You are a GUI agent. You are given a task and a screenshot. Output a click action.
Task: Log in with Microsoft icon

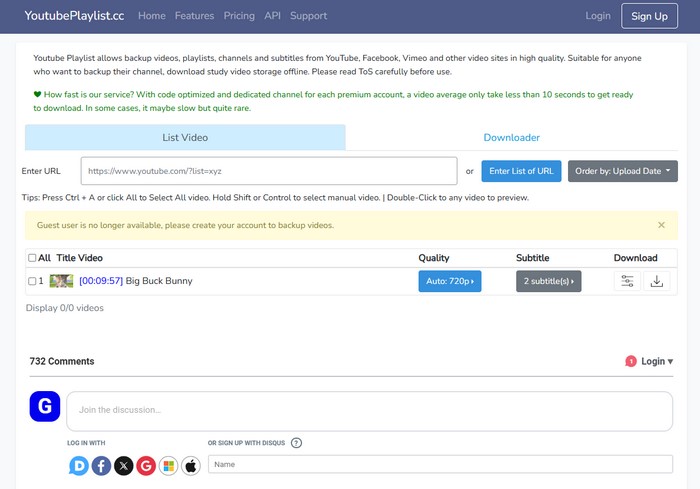pyautogui.click(x=168, y=466)
